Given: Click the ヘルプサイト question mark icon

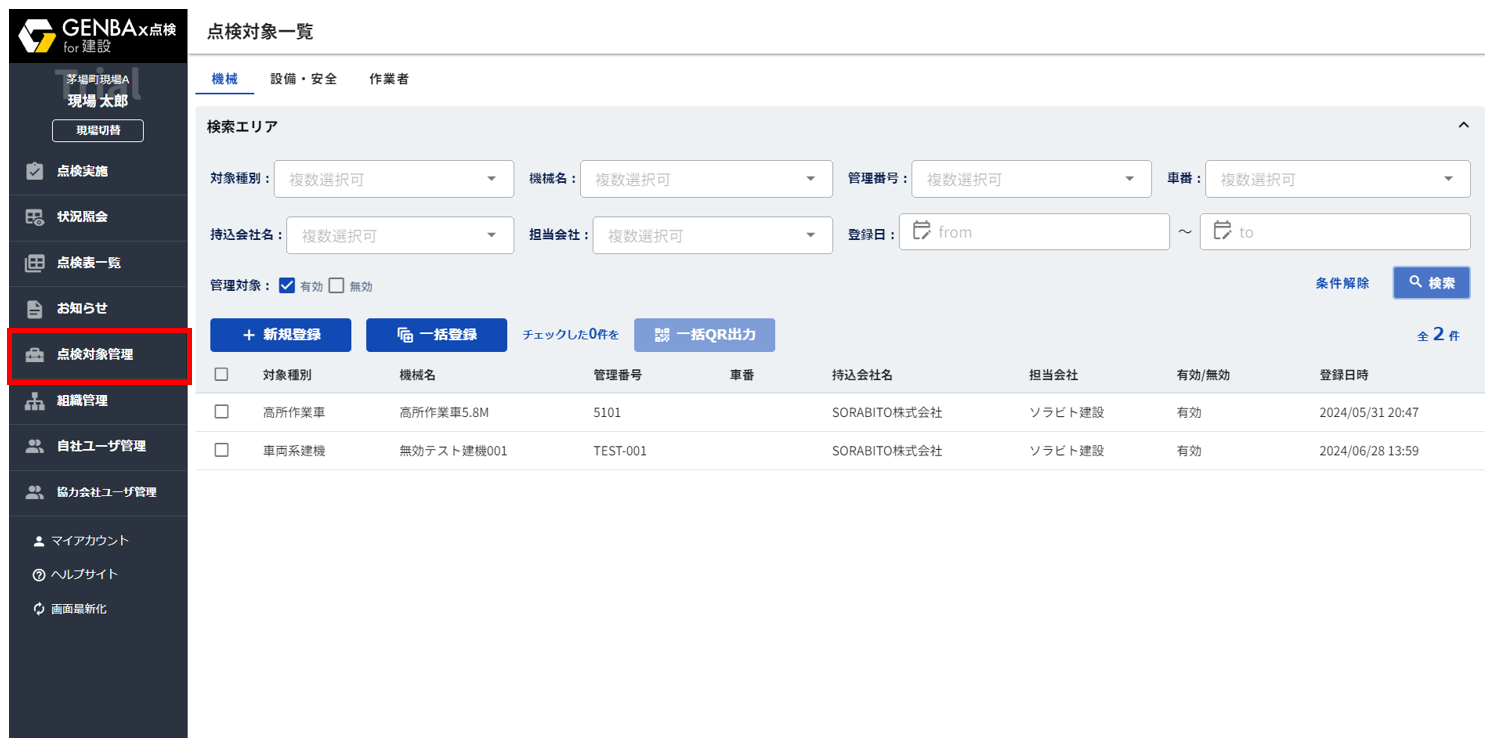Looking at the screenshot, I should [39, 575].
